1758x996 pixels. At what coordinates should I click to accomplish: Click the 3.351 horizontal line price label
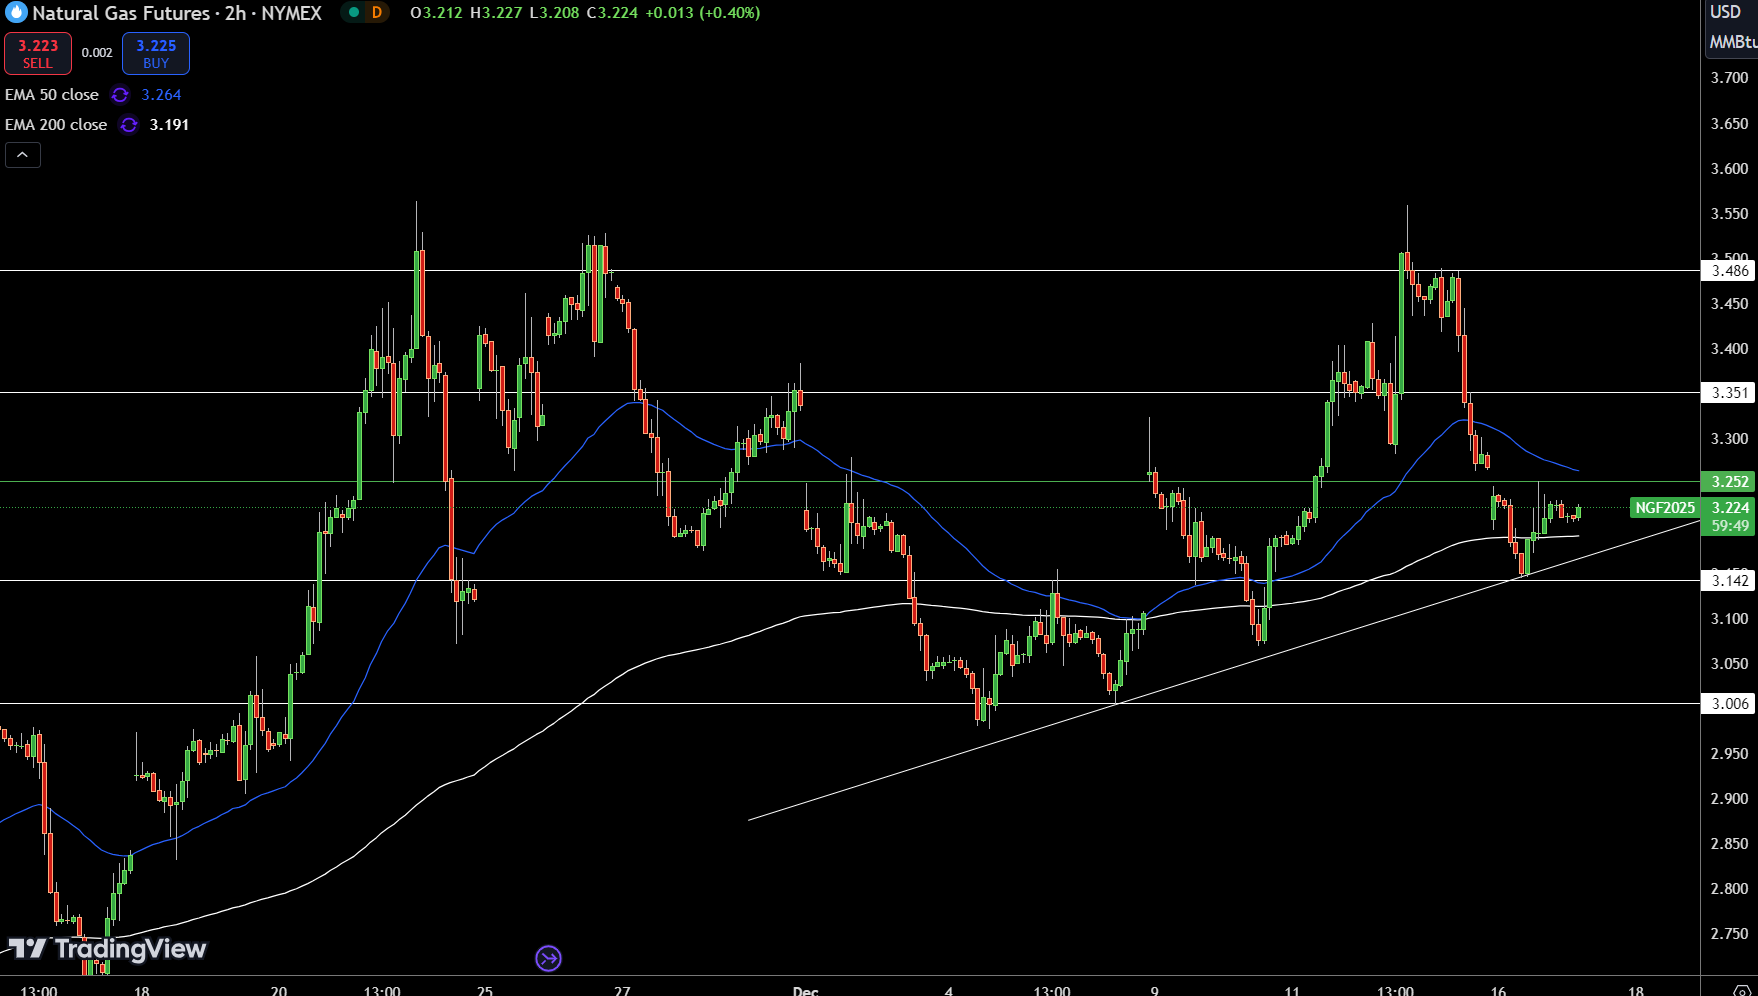(x=1728, y=393)
